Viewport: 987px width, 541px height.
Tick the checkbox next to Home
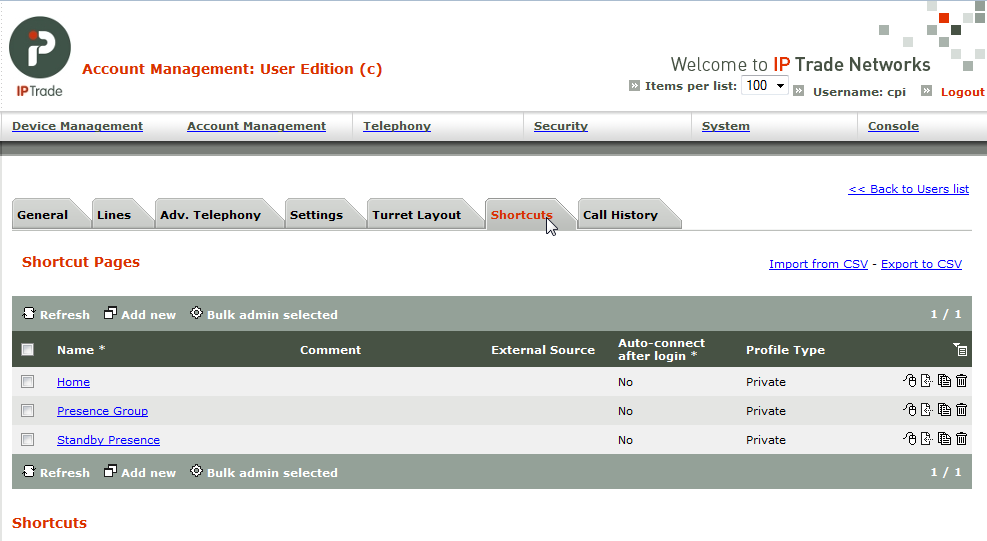pyautogui.click(x=28, y=382)
